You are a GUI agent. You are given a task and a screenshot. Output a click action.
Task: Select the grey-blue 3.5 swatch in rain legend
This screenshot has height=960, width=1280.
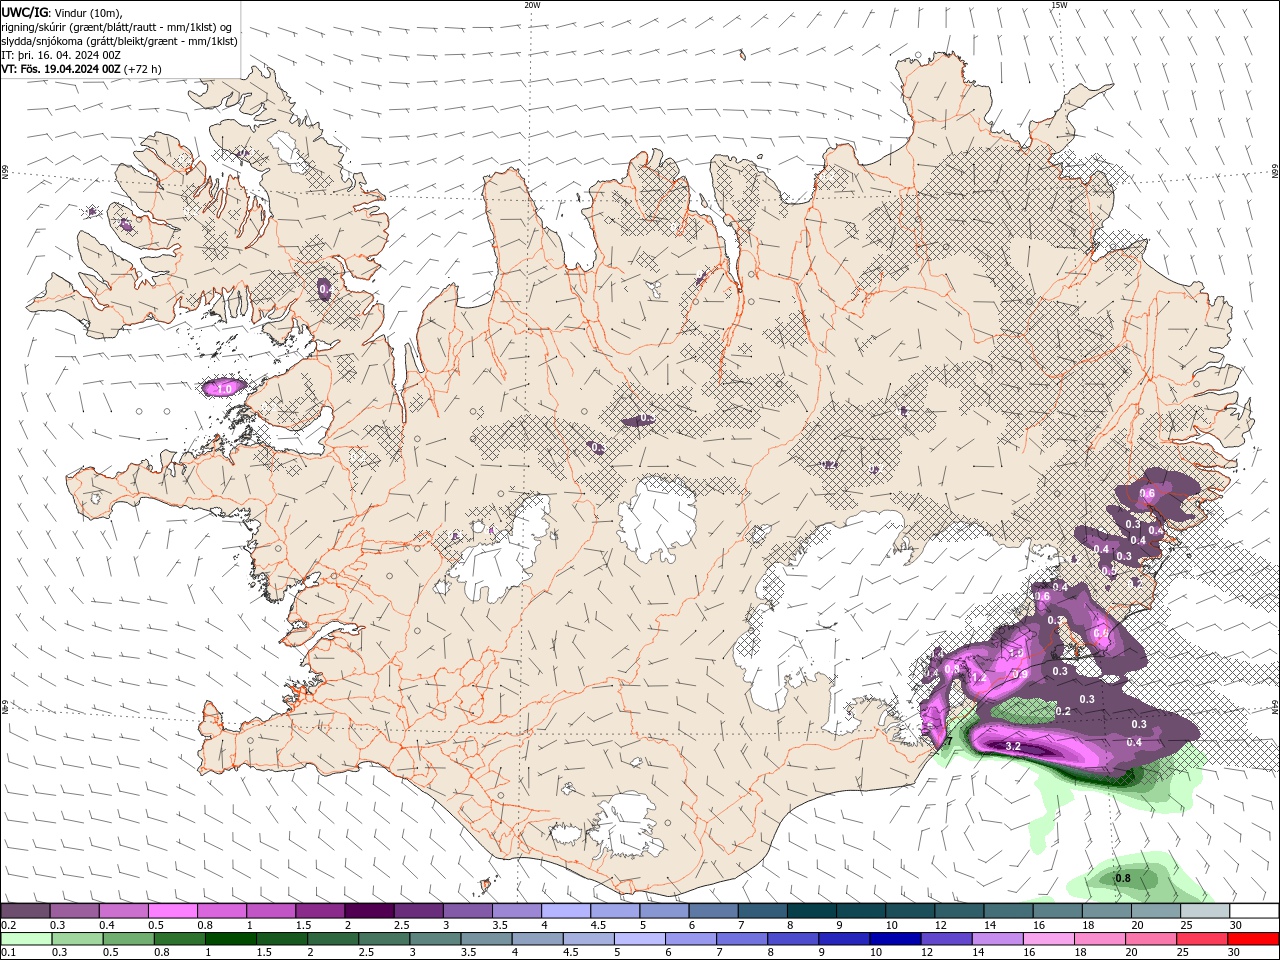[487, 939]
